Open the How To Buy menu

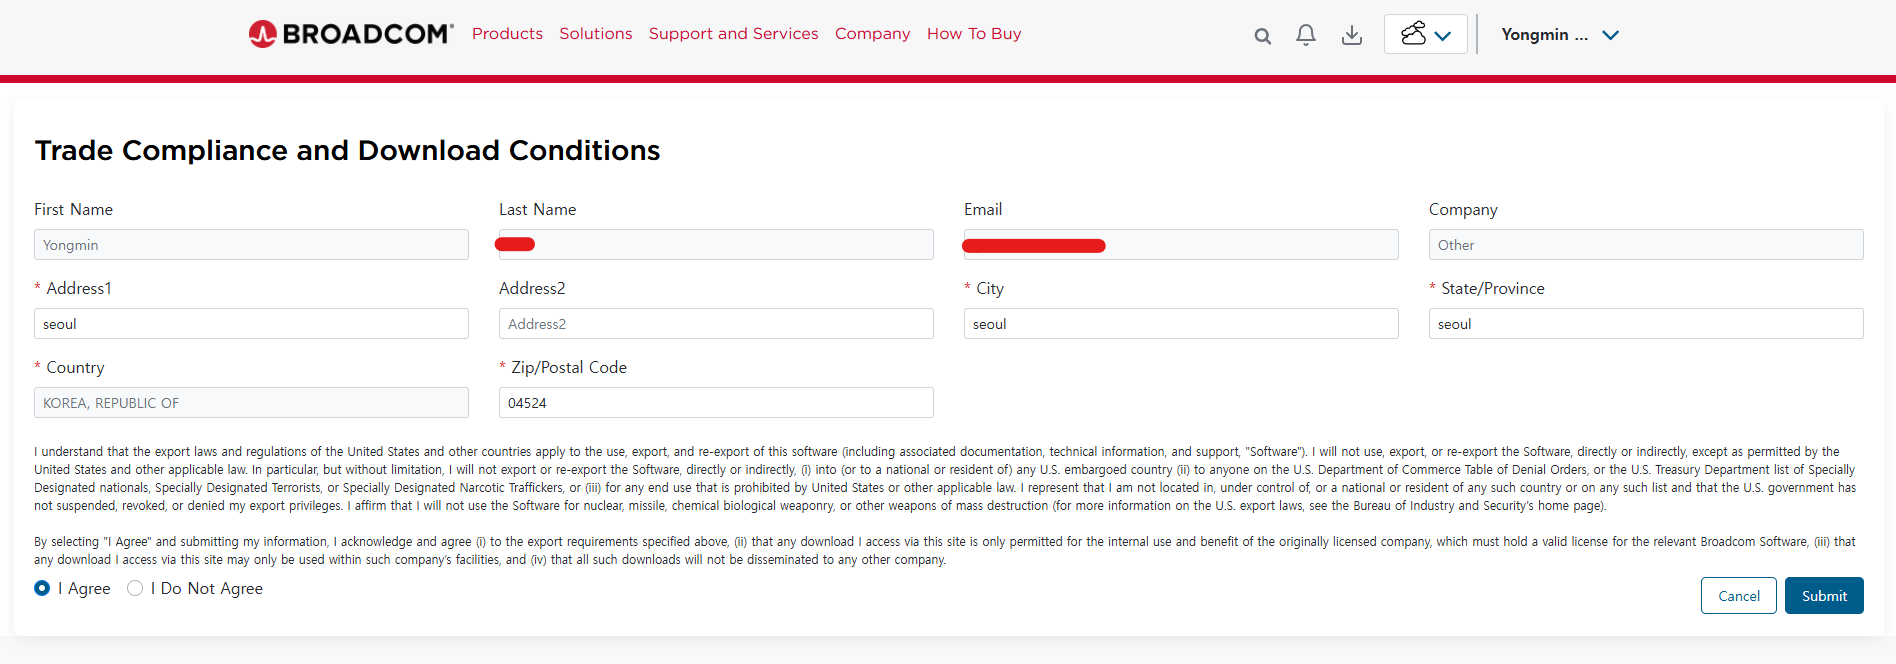tap(974, 34)
